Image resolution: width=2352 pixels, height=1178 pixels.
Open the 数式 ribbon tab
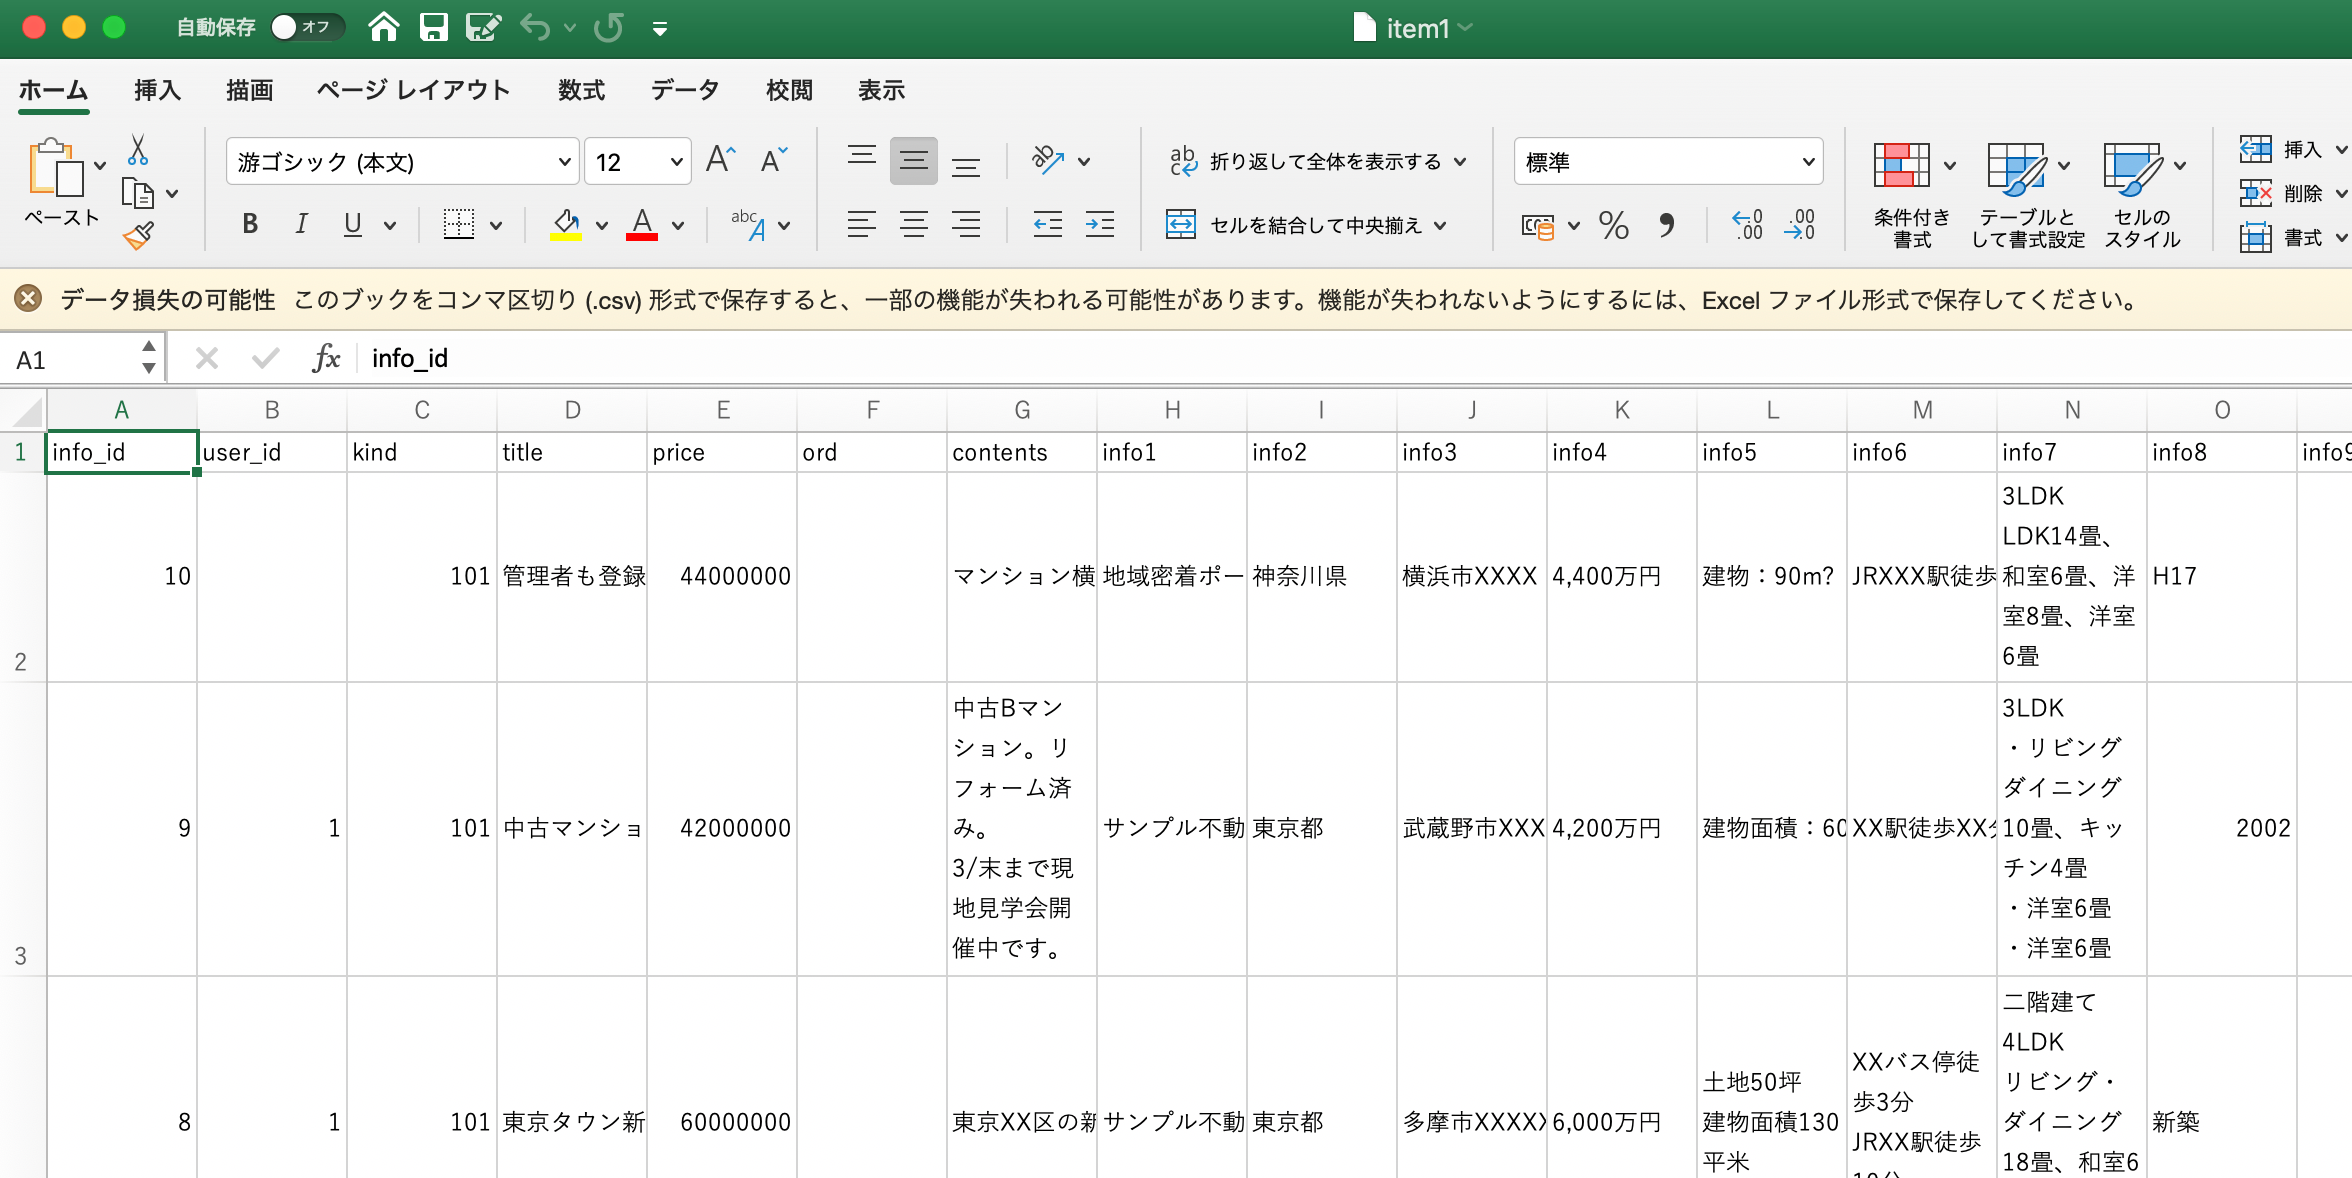tap(581, 90)
